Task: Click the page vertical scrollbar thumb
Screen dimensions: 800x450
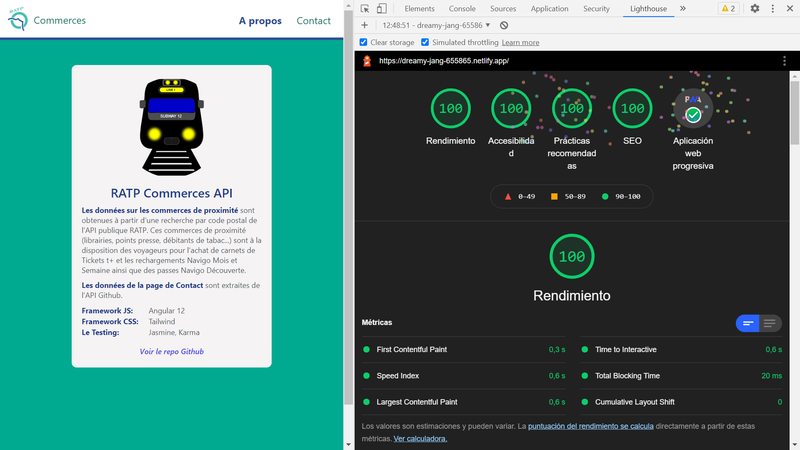Action: [348, 207]
